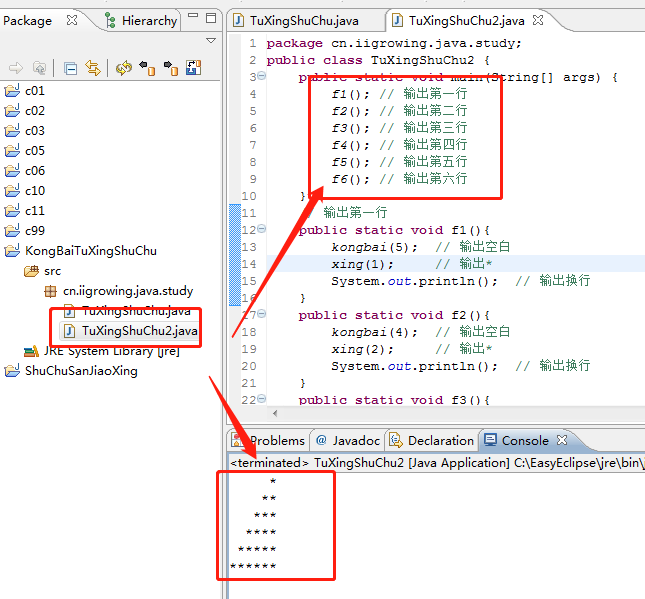Switch to the Hierarchy tab
The width and height of the screenshot is (645, 599).
pyautogui.click(x=142, y=20)
